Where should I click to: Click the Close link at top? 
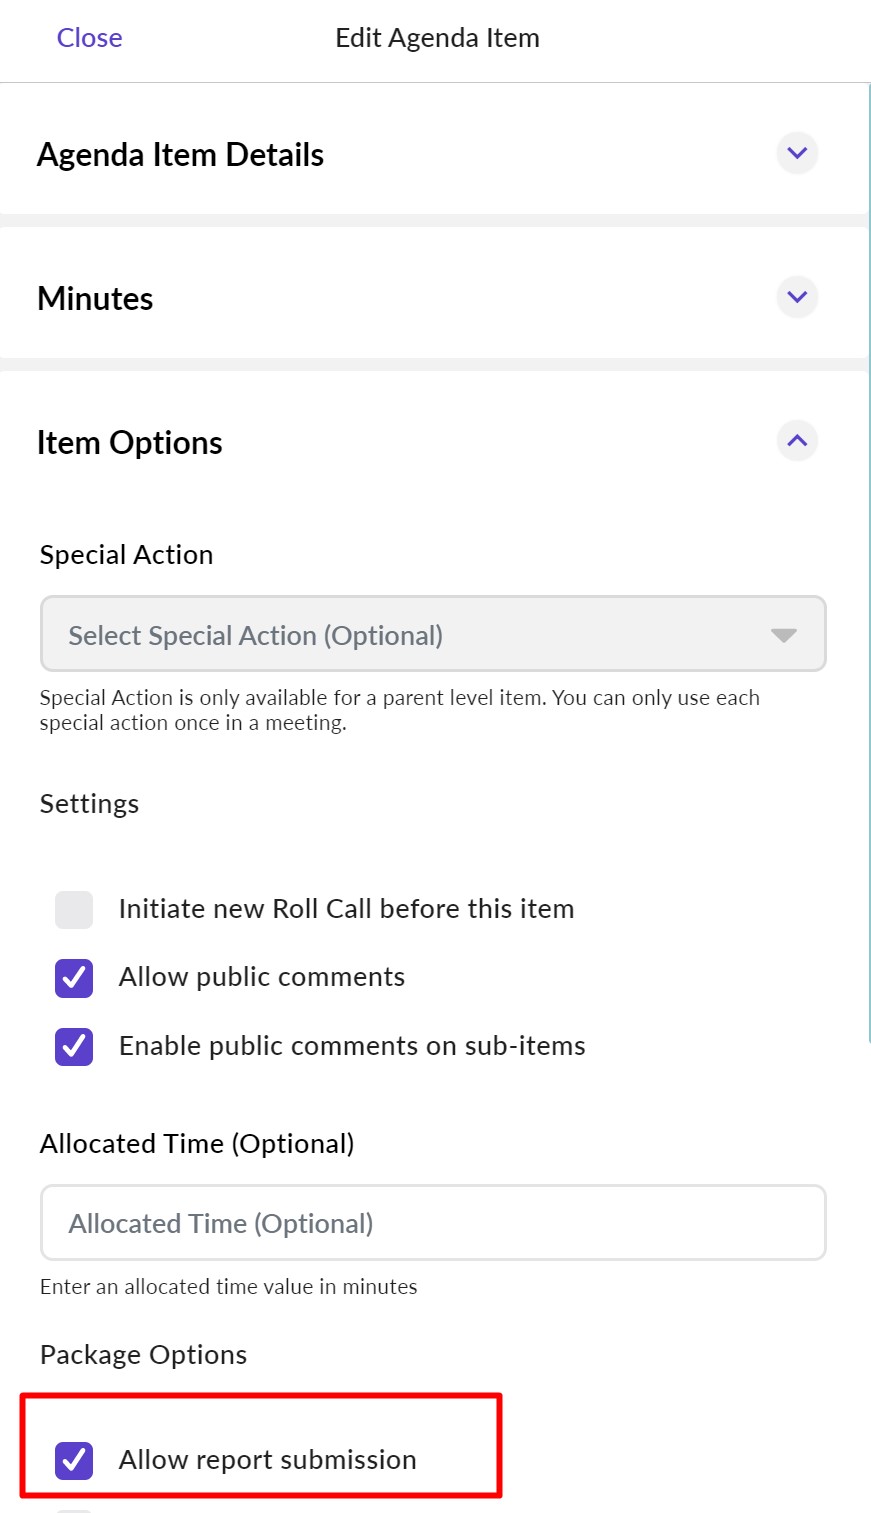89,38
